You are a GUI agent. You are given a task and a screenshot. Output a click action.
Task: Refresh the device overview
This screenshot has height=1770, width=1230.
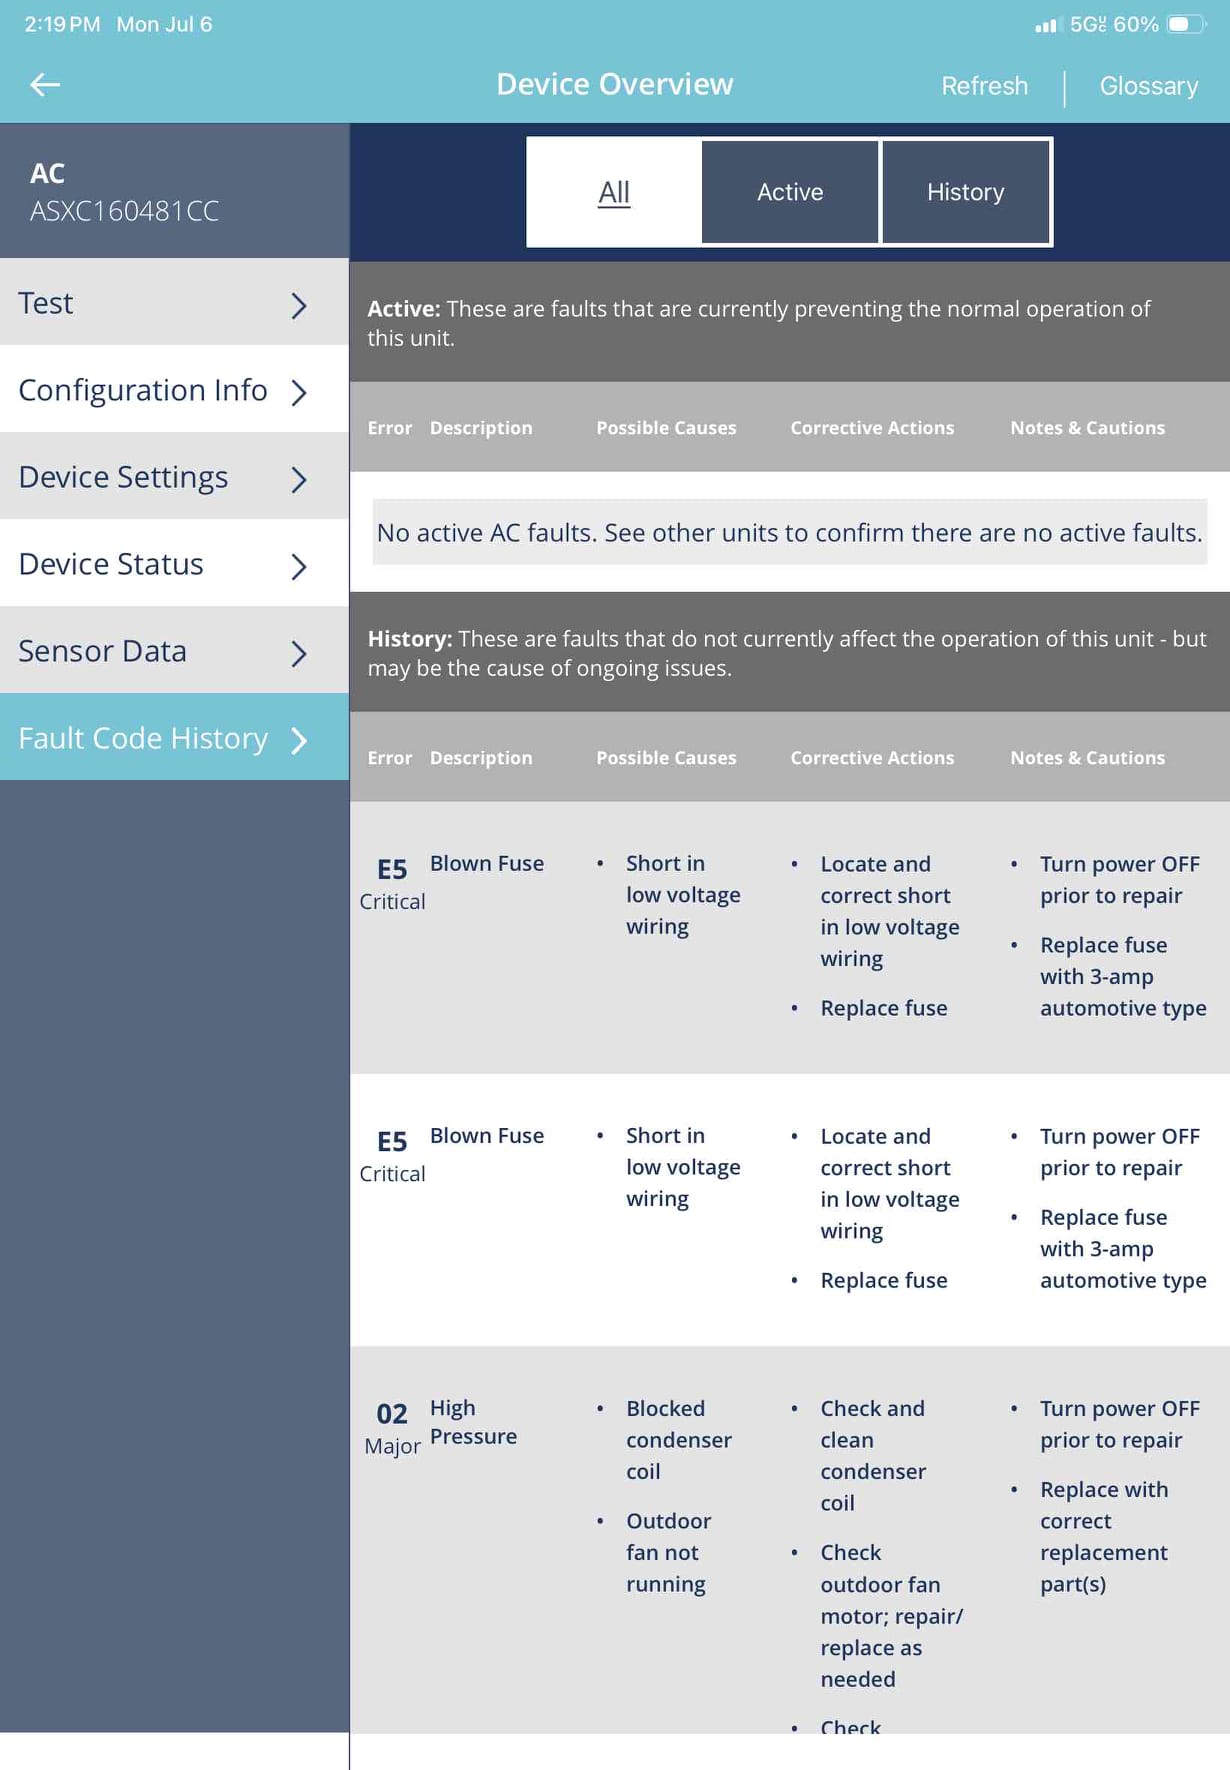click(x=984, y=86)
